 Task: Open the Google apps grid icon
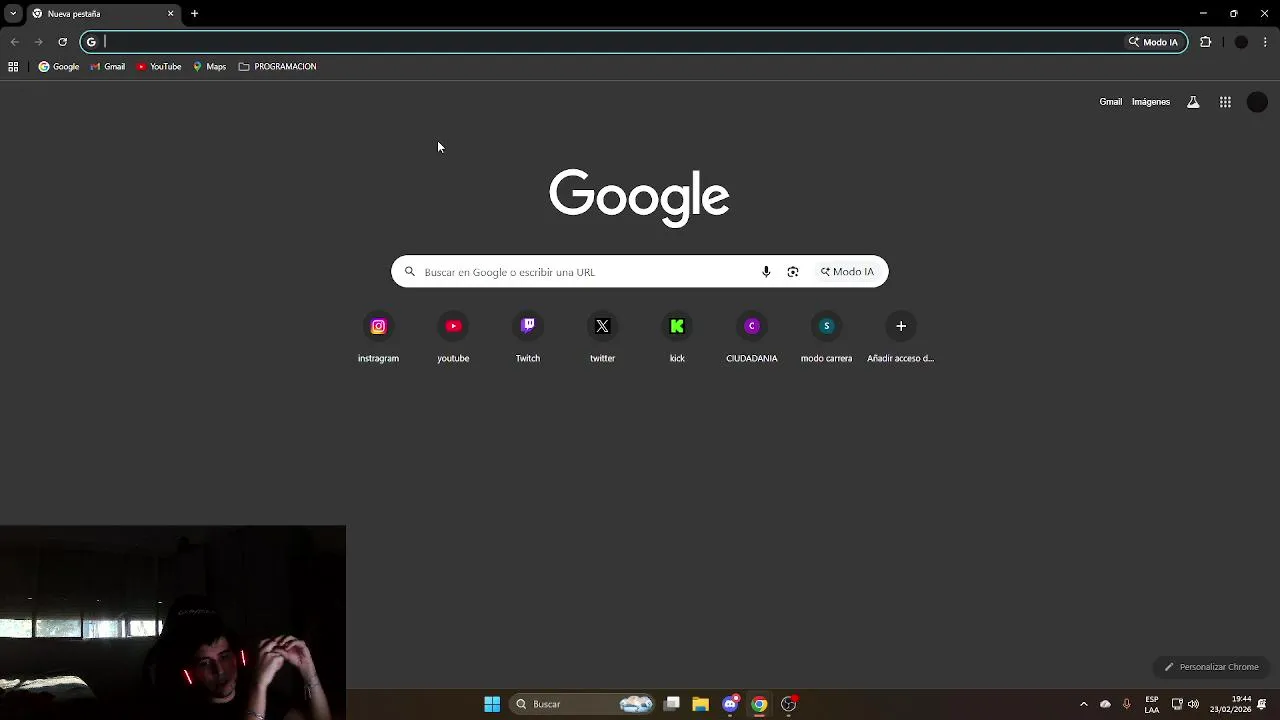(1225, 102)
